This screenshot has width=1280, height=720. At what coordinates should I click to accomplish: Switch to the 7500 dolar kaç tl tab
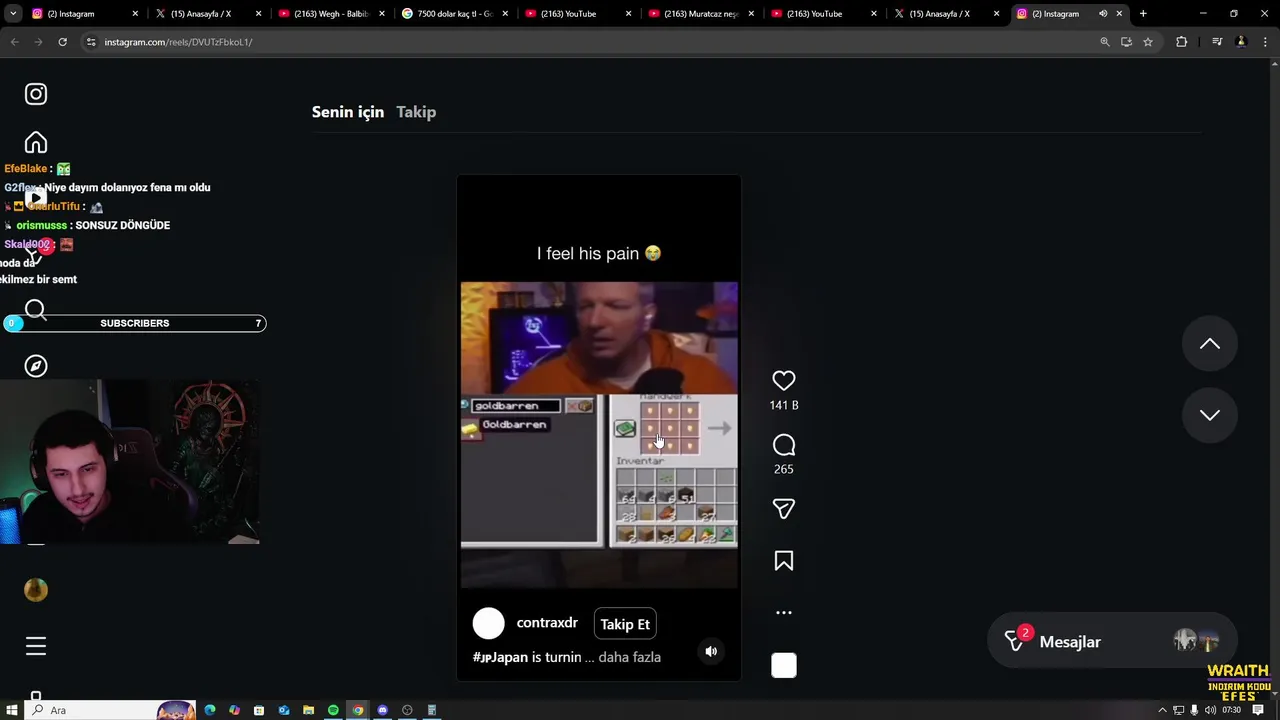click(x=454, y=14)
